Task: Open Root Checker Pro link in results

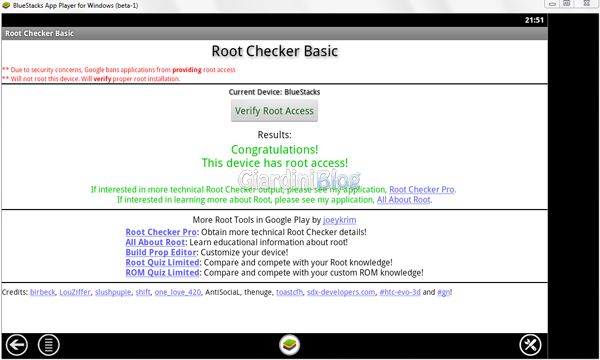Action: 422,189
